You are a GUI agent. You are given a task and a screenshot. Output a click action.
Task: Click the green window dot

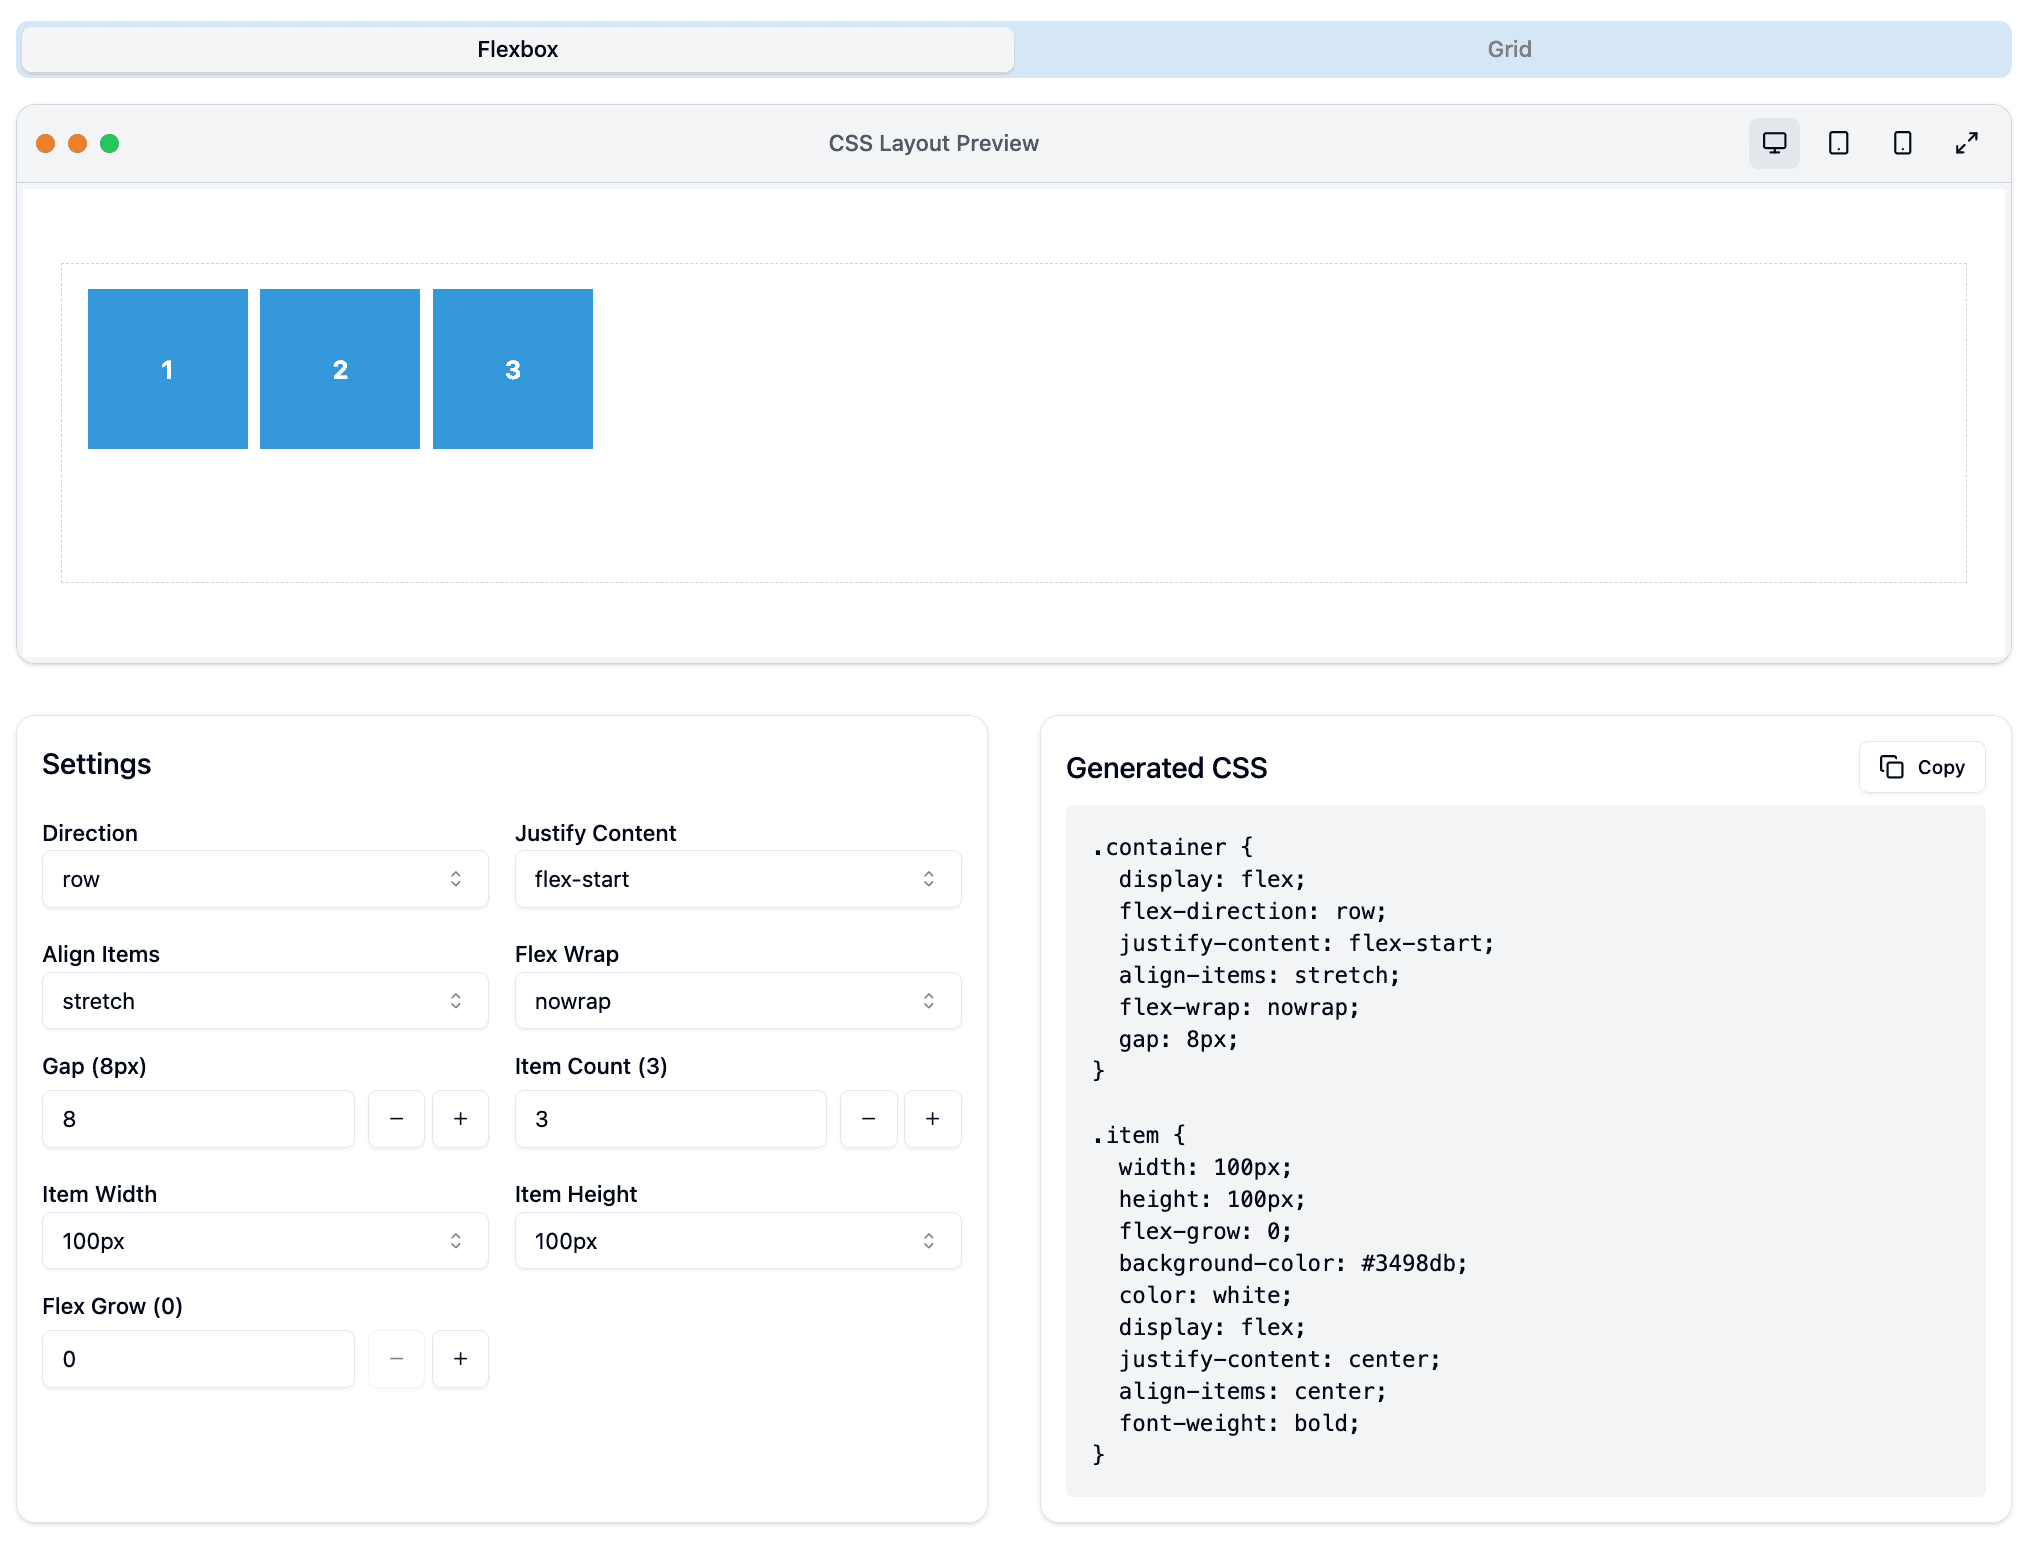coord(110,143)
